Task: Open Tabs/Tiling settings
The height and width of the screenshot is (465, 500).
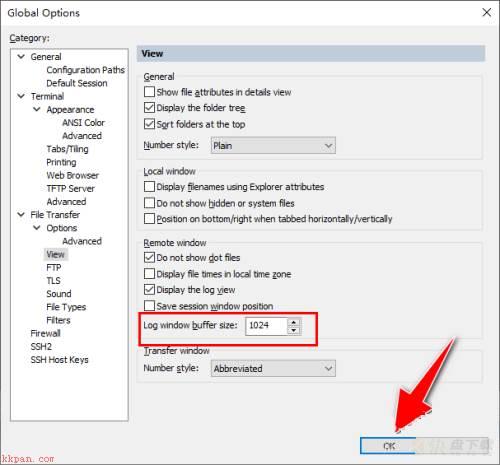Action: tap(67, 149)
